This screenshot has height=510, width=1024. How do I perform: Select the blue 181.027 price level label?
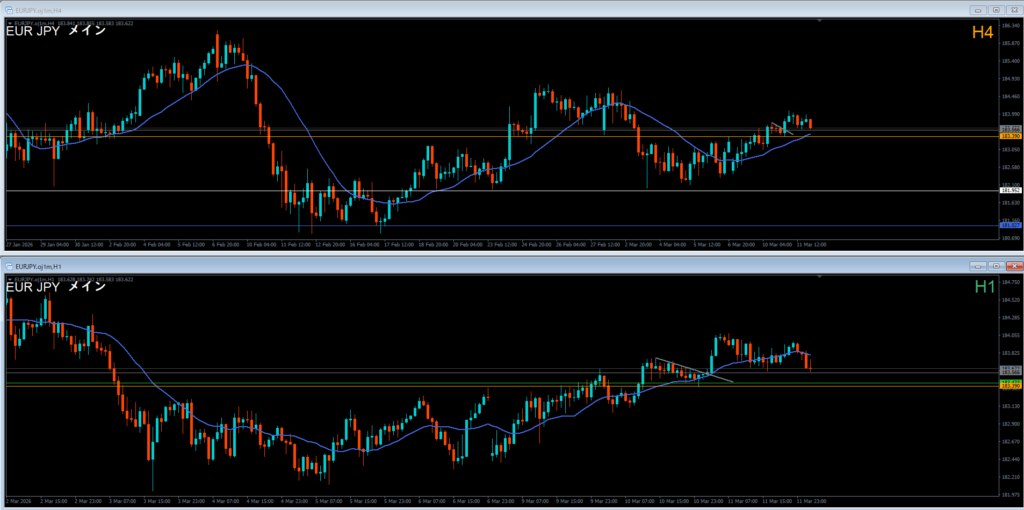pyautogui.click(x=1009, y=226)
